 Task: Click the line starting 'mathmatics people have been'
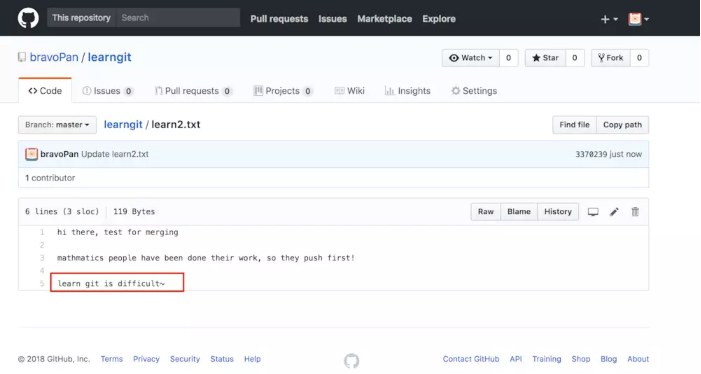[x=206, y=258]
